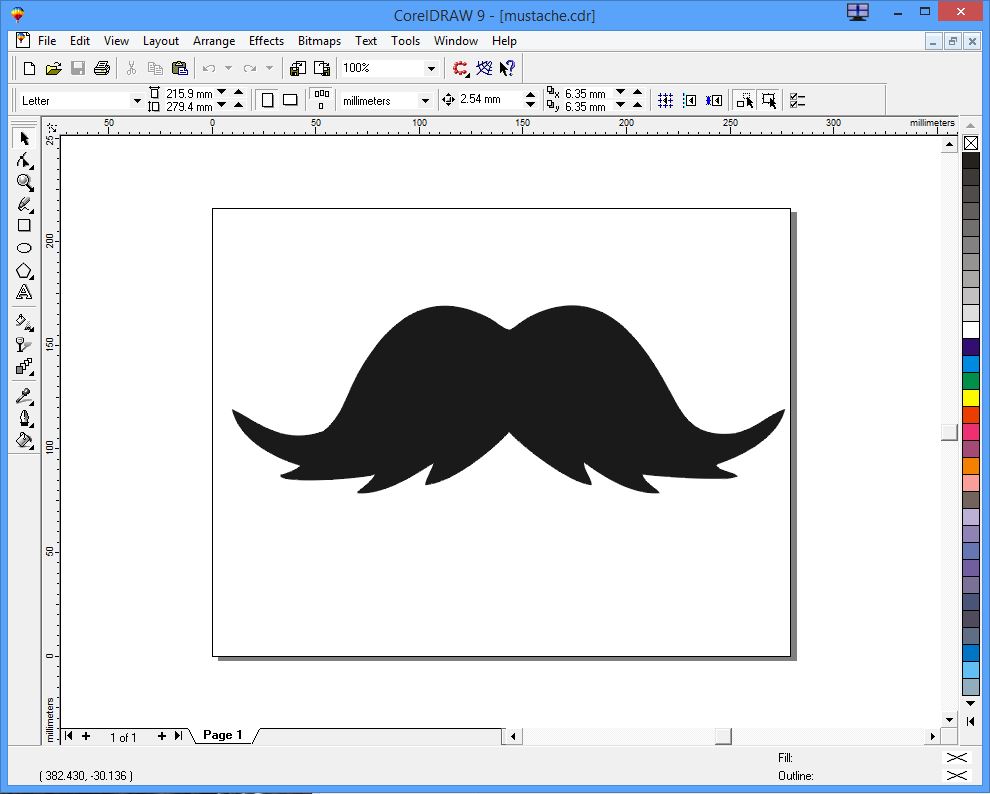Image resolution: width=990 pixels, height=794 pixels.
Task: Select the Freehand drawing tool
Action: 24,205
